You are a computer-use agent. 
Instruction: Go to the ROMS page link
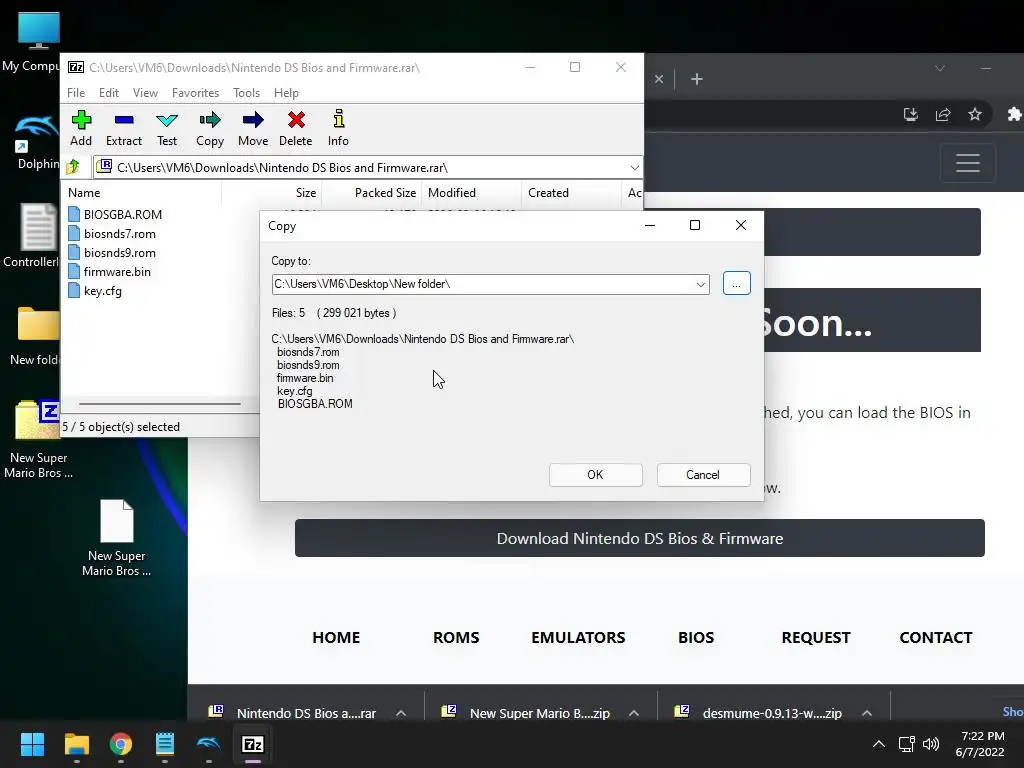click(x=456, y=637)
